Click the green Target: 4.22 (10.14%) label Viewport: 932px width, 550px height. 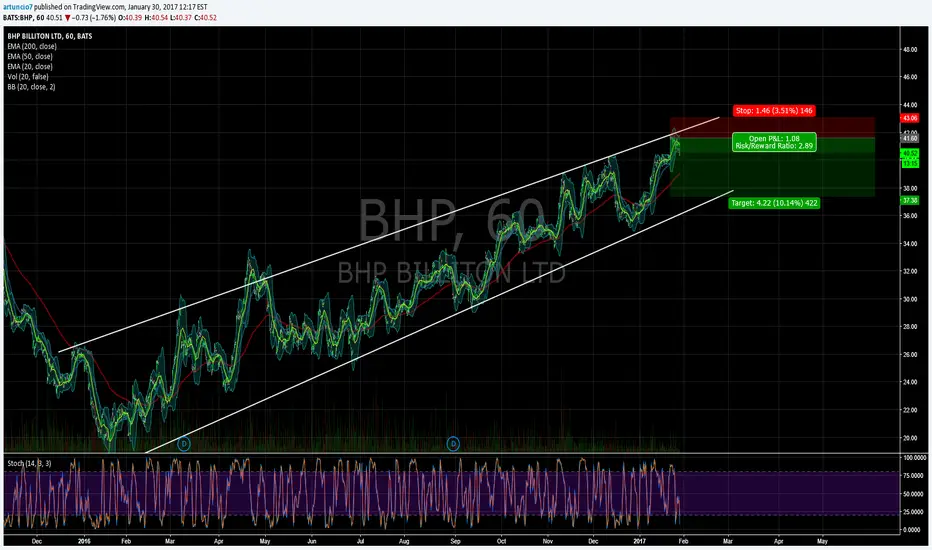(774, 203)
